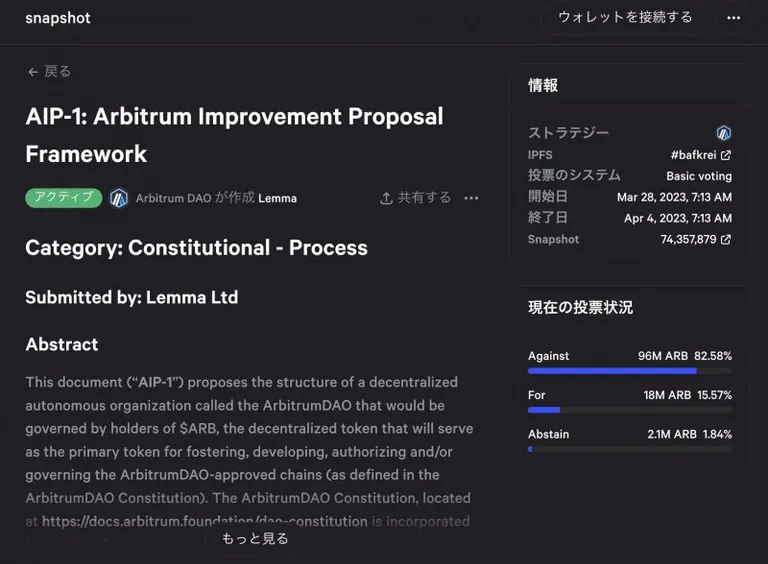Click the ウォレットを接続する connect wallet button
Screen dimensions: 768x564
pyautogui.click(x=625, y=18)
